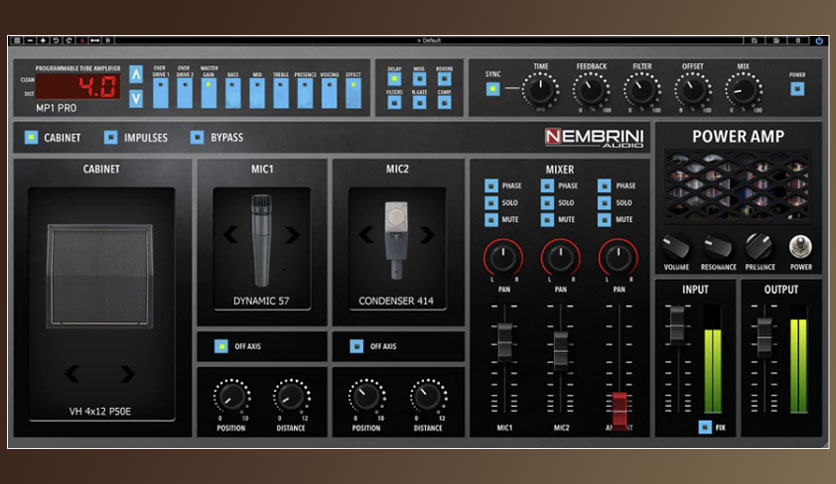Viewport: 836px width, 484px height.
Task: Click the blue power icon at top right
Action: (x=819, y=41)
